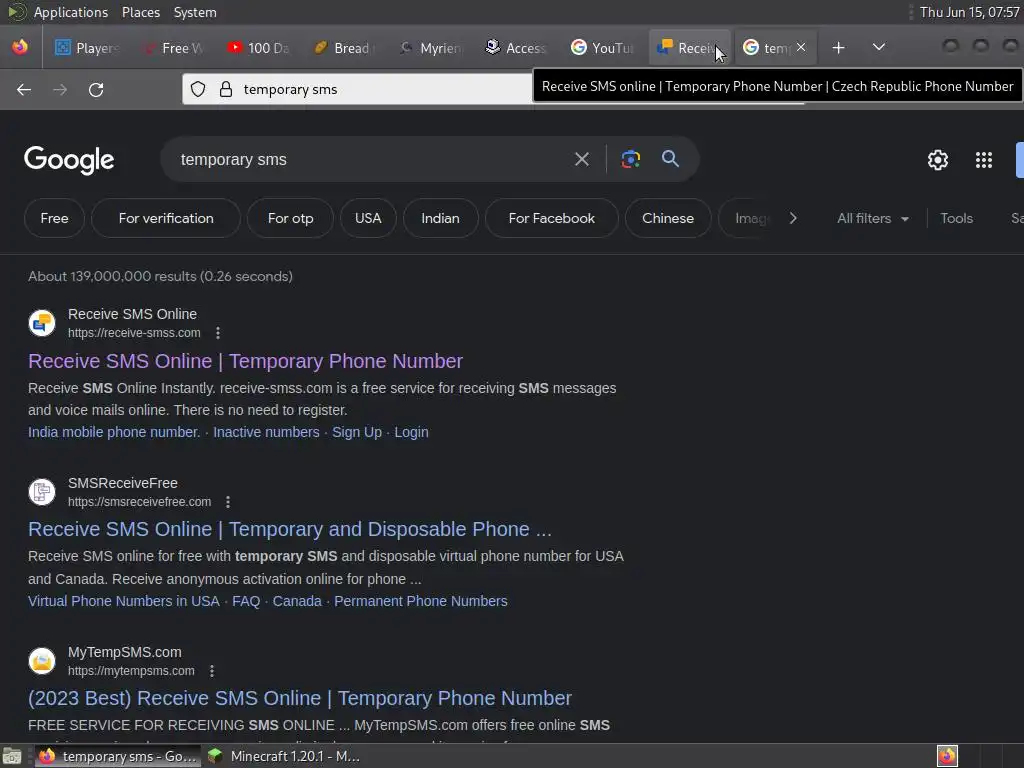The width and height of the screenshot is (1024, 768).
Task: Submit search with magnifier icon
Action: coord(670,159)
